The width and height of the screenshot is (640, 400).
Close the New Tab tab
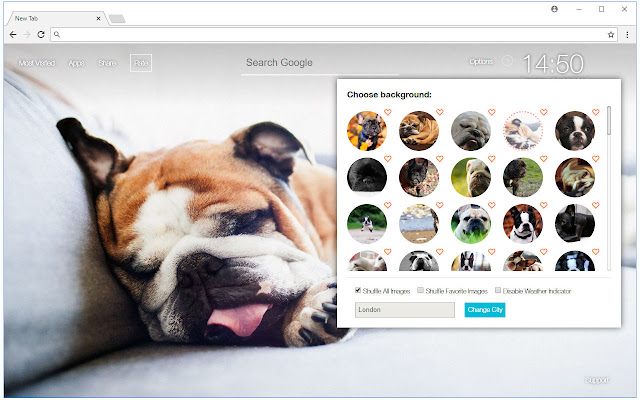98,18
